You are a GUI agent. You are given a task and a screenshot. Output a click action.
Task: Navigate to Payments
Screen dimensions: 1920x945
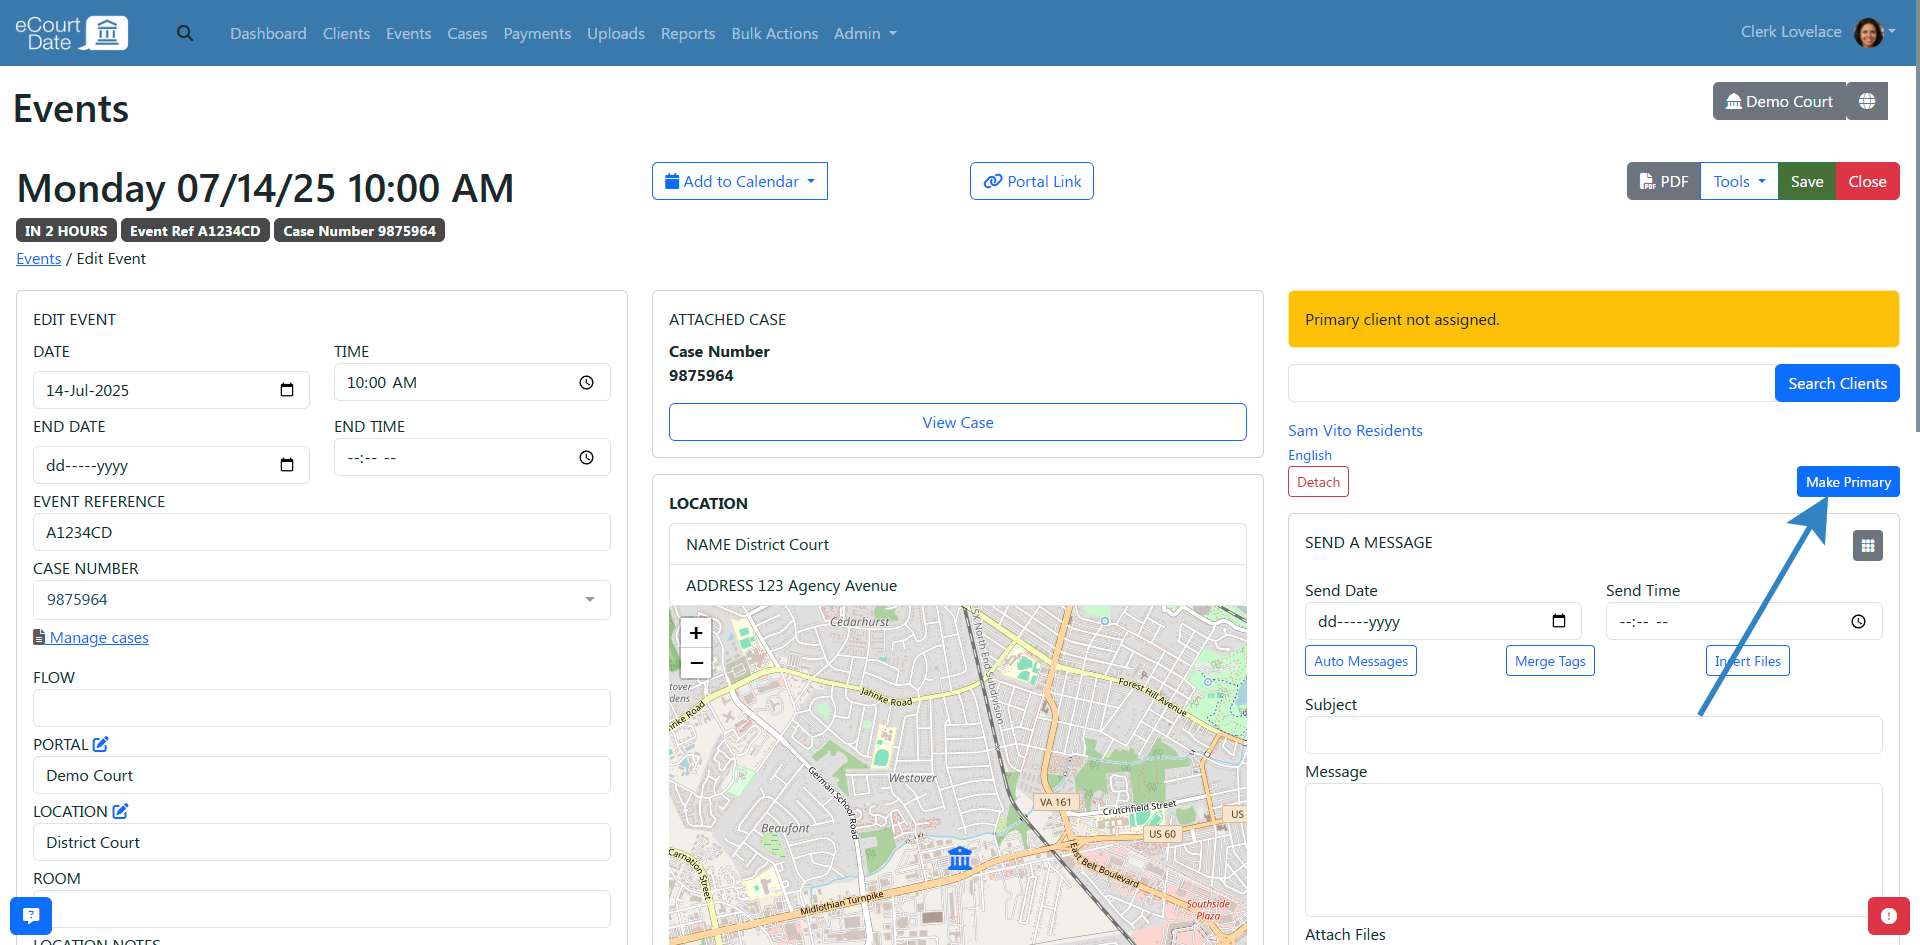click(537, 33)
